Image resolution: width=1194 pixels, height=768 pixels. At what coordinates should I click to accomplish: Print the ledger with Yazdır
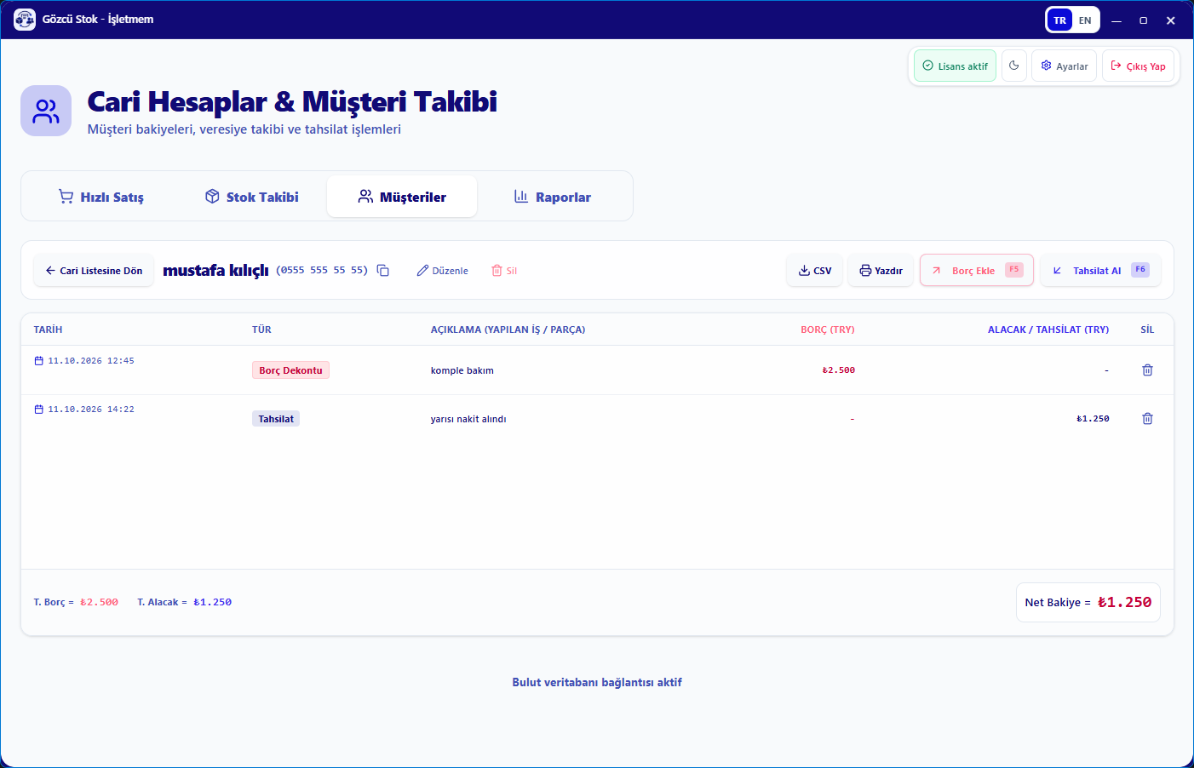point(881,271)
